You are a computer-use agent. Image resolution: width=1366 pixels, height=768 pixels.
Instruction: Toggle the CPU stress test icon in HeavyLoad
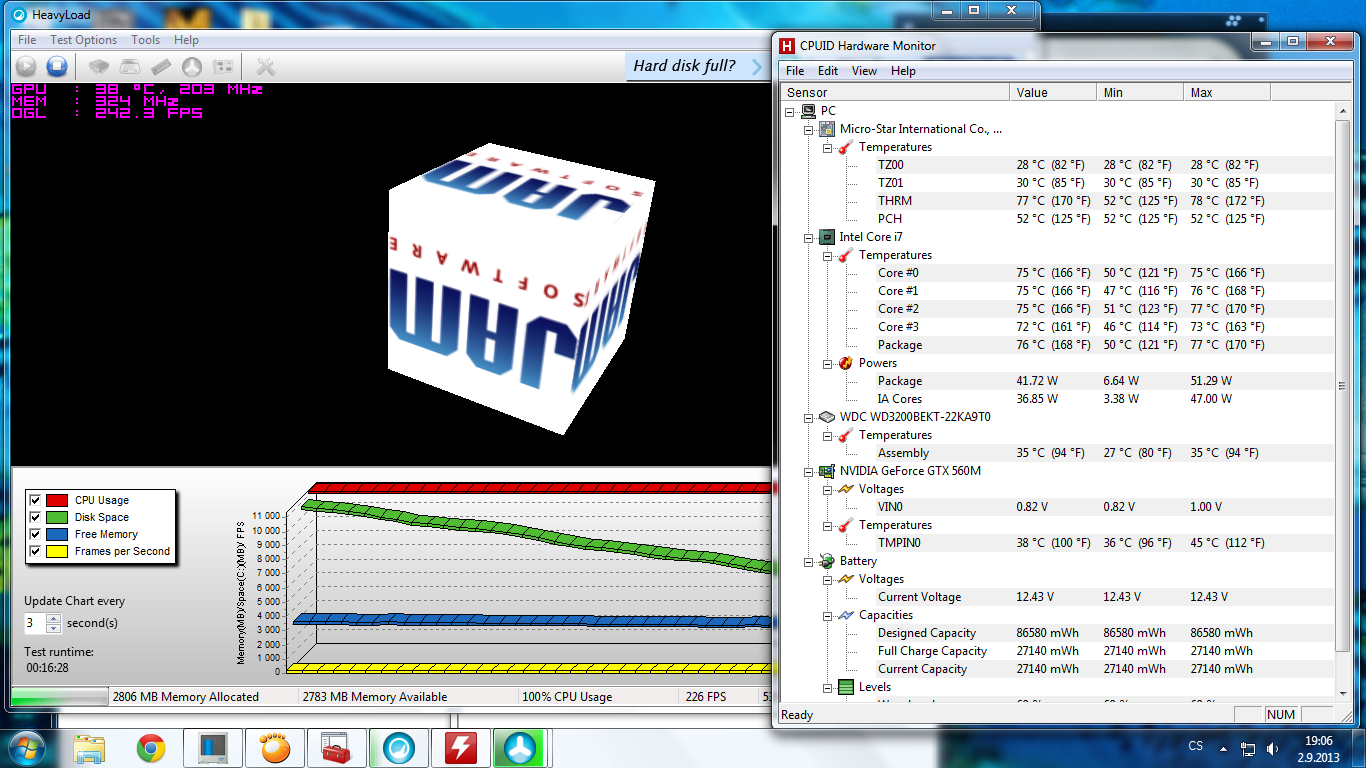(x=98, y=66)
